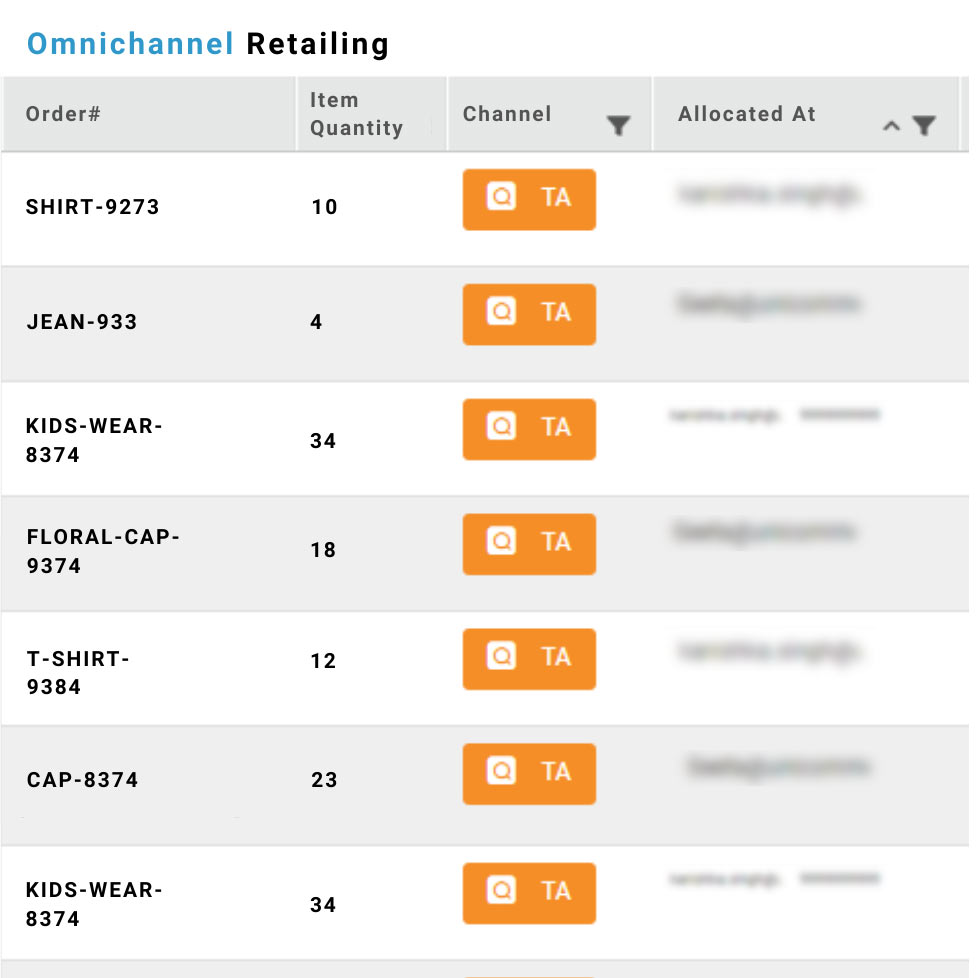The image size is (978, 978).
Task: Select the Item Quantity column header
Action: coord(372,114)
